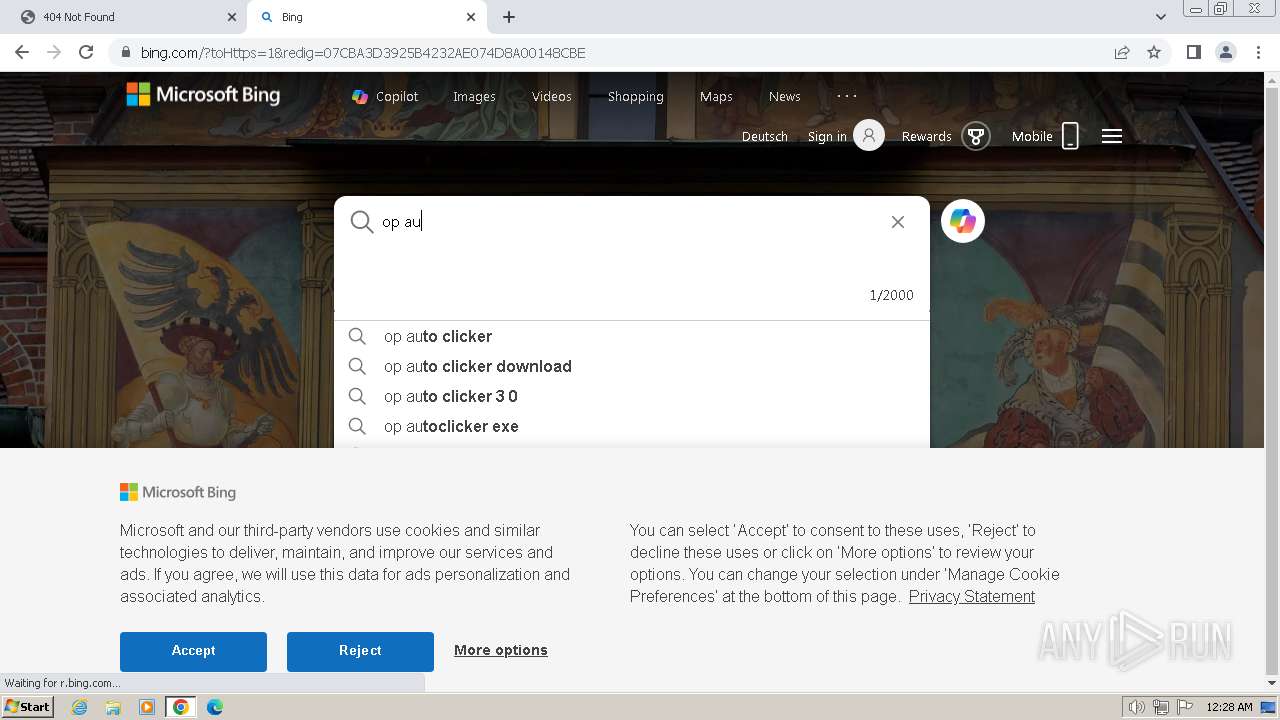
Task: Select suggestion "op autoclicker exe"
Action: [632, 426]
